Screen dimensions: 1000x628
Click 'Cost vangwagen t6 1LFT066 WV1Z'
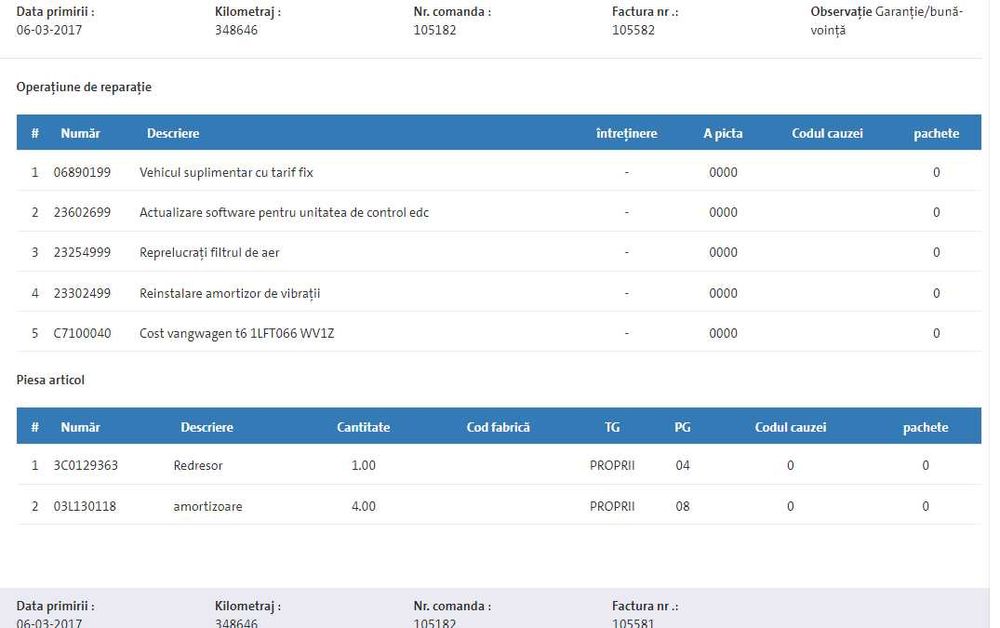(x=237, y=333)
